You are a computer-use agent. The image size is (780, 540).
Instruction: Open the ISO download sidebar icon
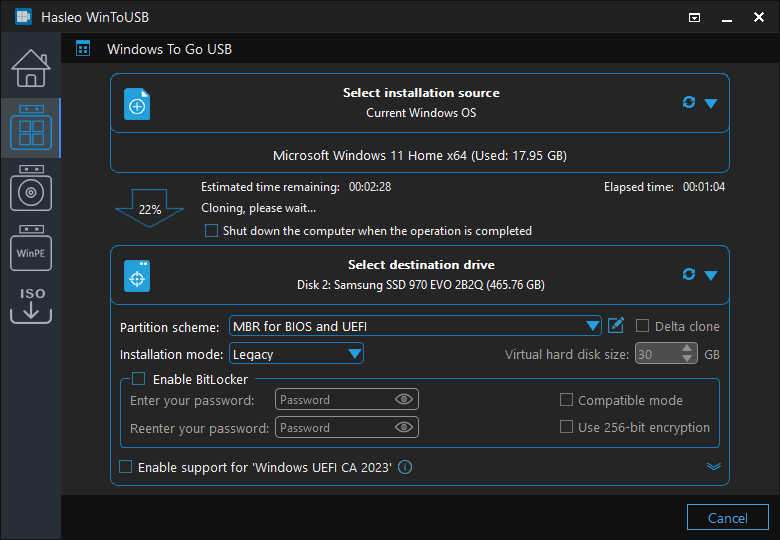[31, 305]
